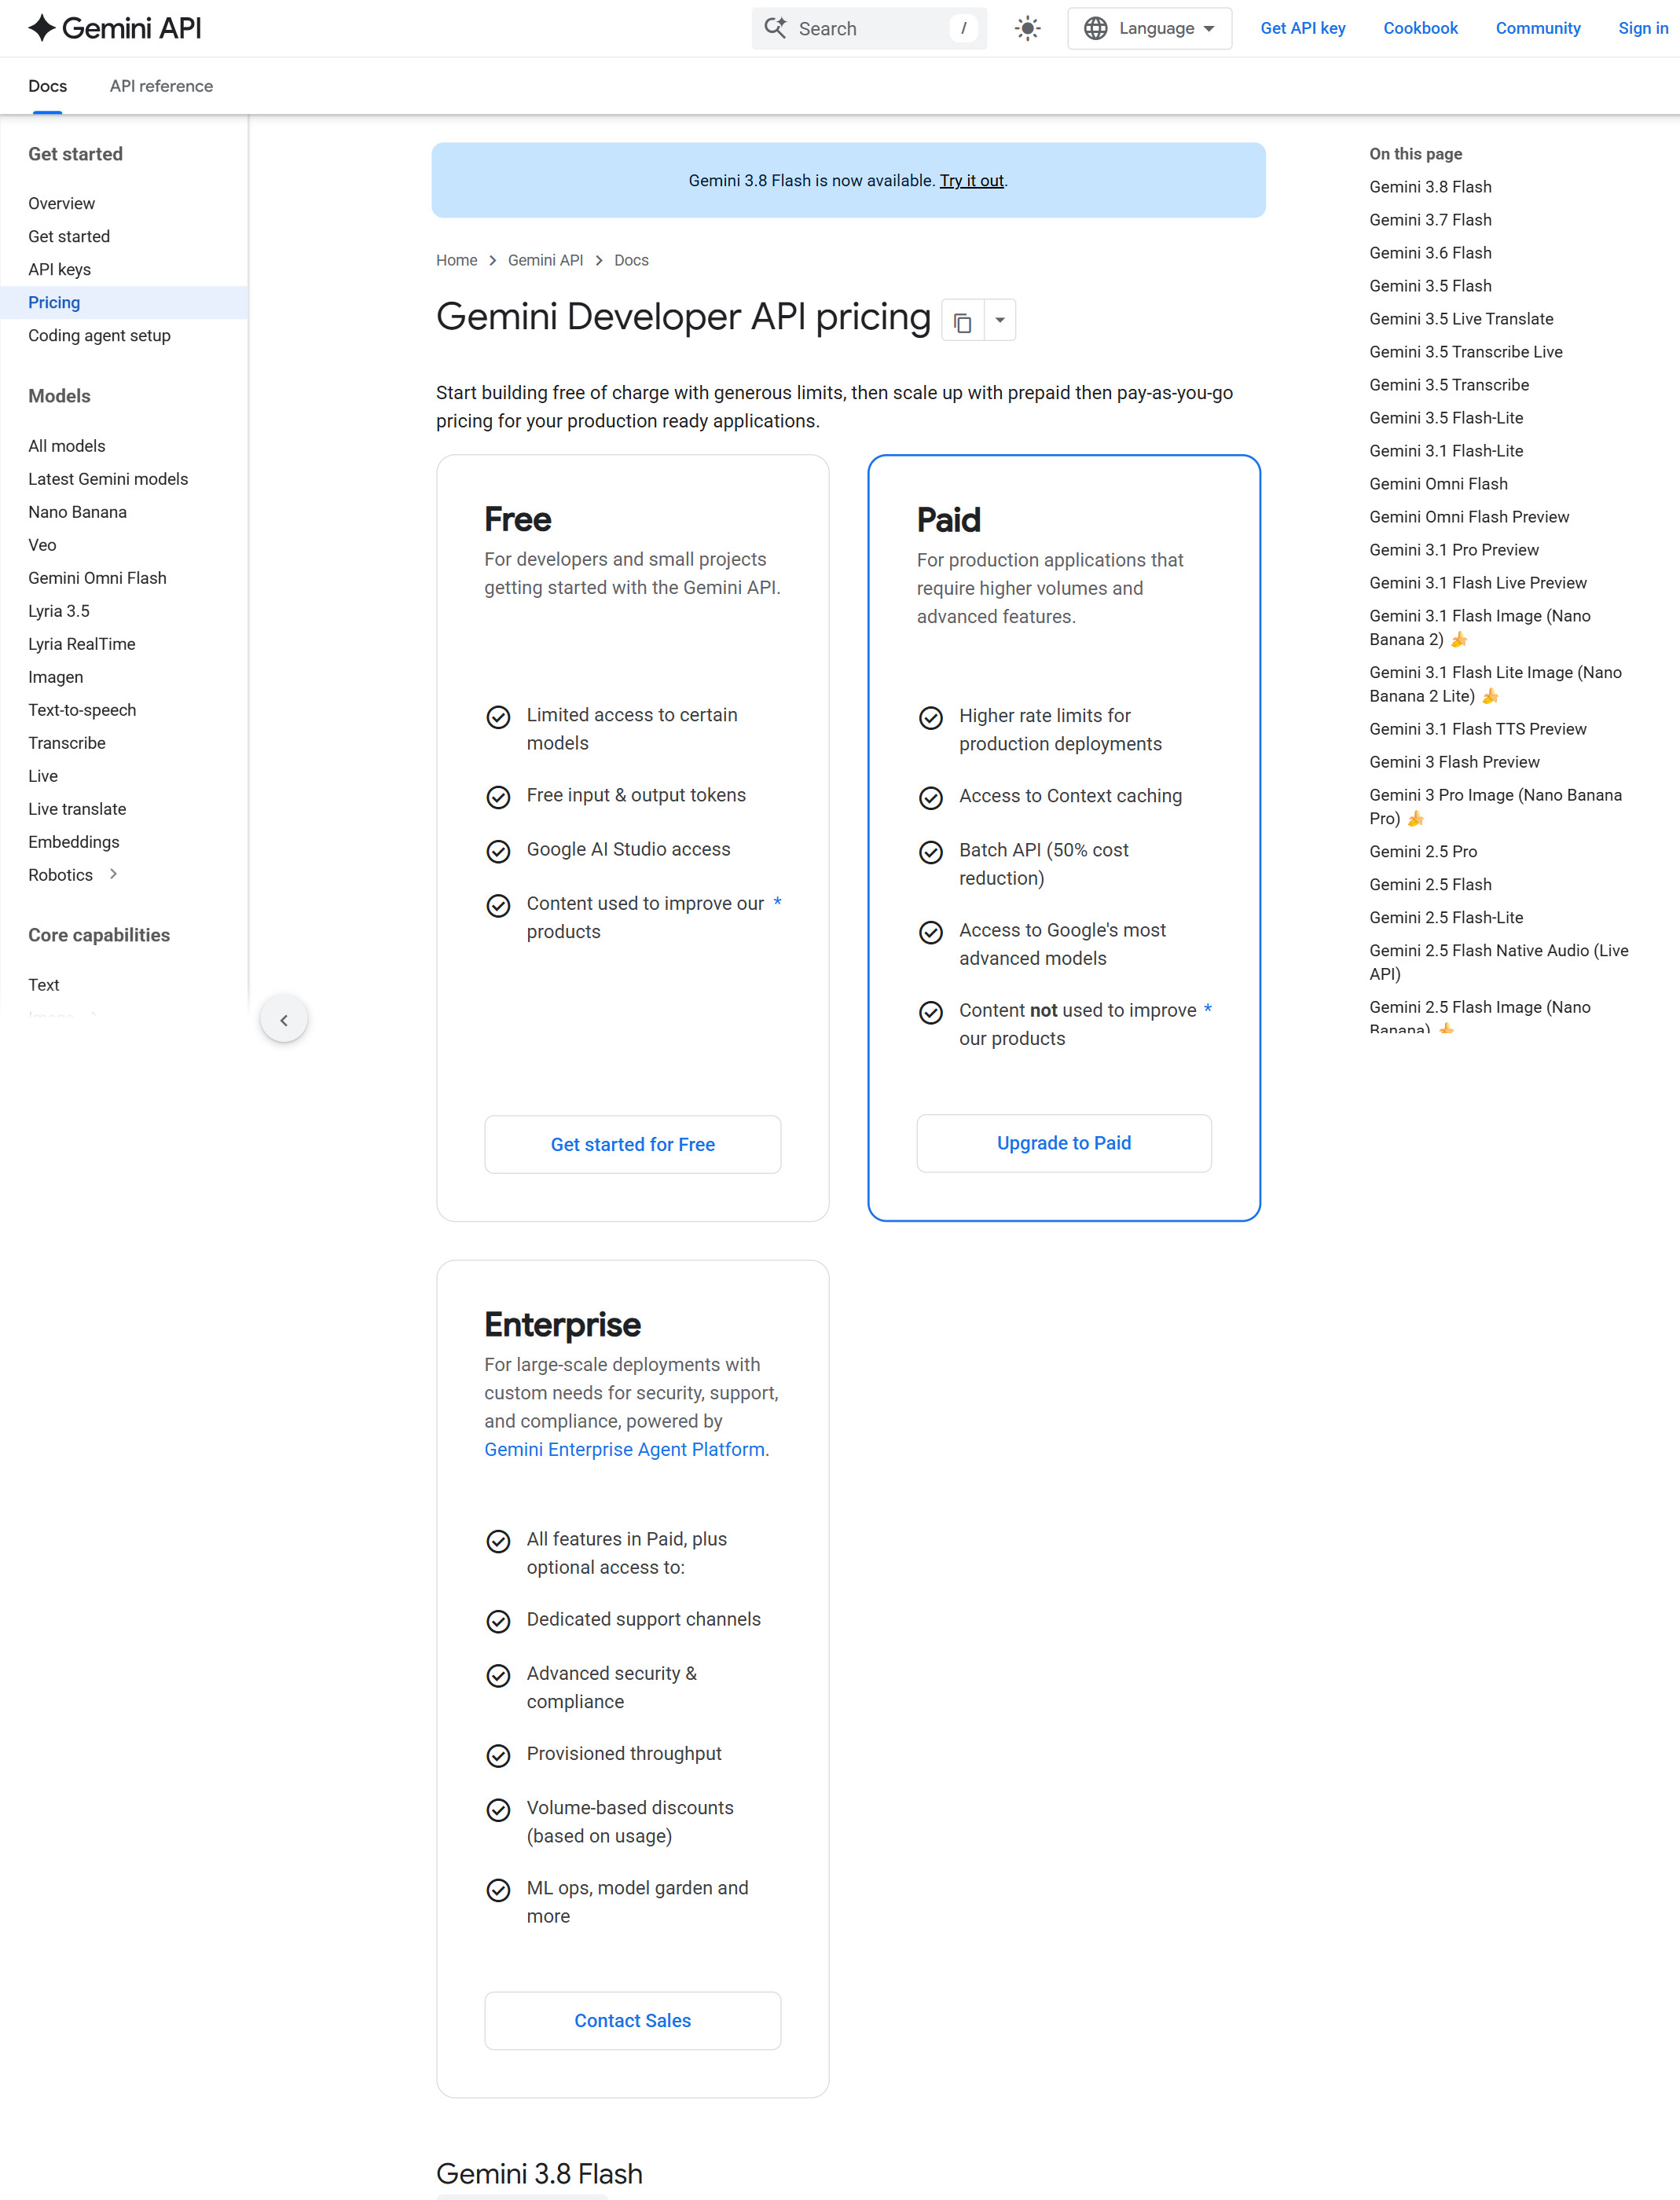Select the Docs tab
The image size is (1680, 2200).
tap(47, 86)
